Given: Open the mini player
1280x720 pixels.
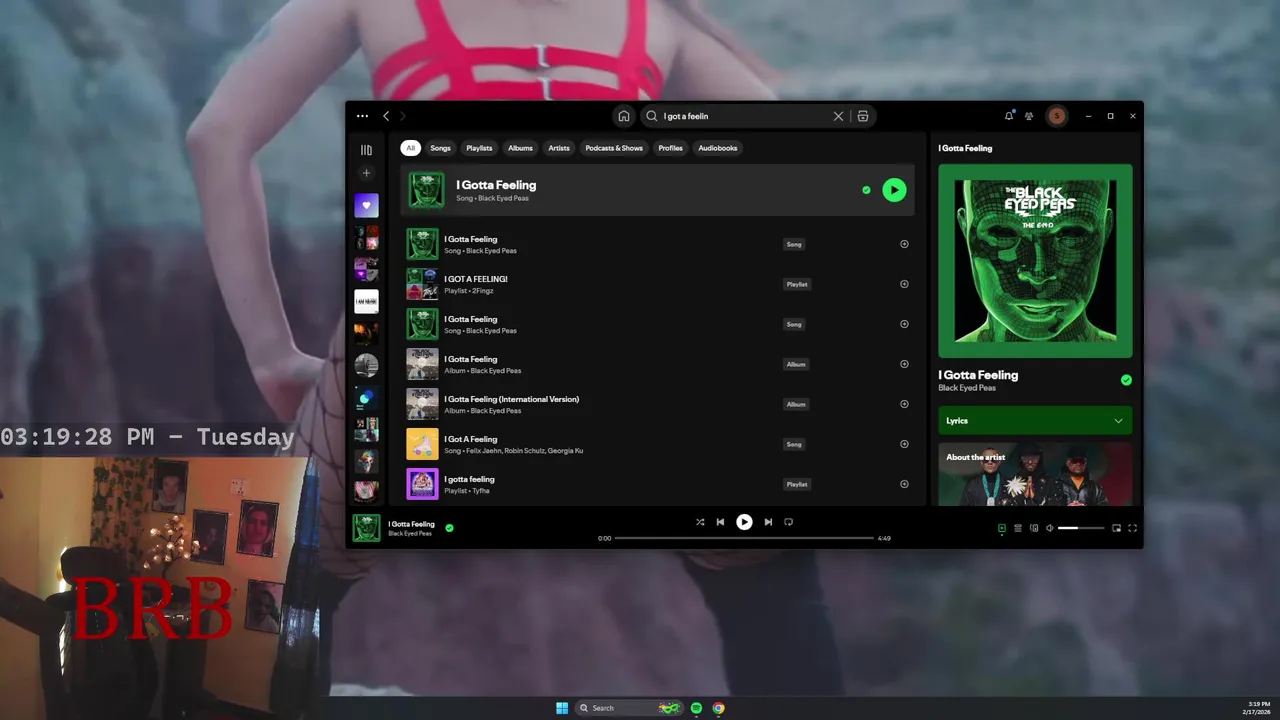Looking at the screenshot, I should click(1116, 528).
